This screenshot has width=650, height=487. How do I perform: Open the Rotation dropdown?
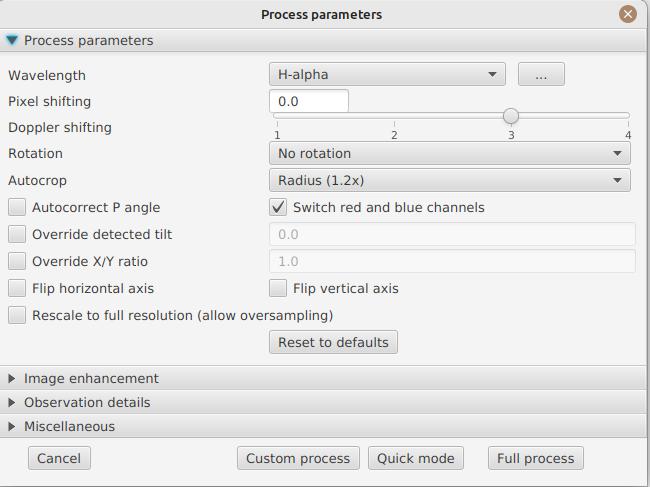click(449, 153)
